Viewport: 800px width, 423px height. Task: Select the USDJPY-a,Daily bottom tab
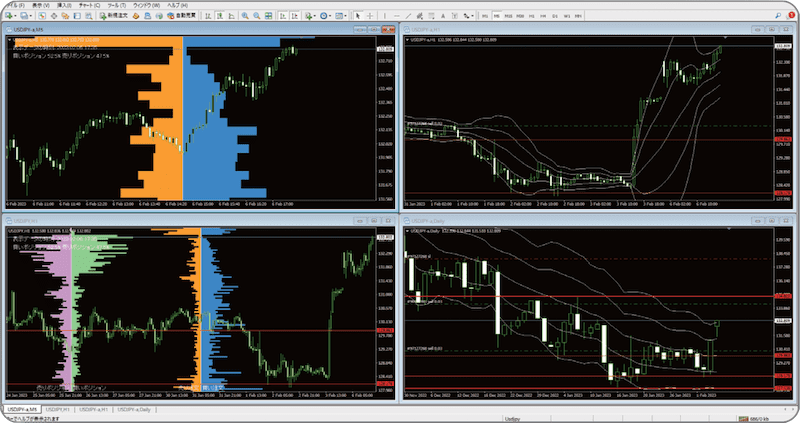(x=139, y=410)
